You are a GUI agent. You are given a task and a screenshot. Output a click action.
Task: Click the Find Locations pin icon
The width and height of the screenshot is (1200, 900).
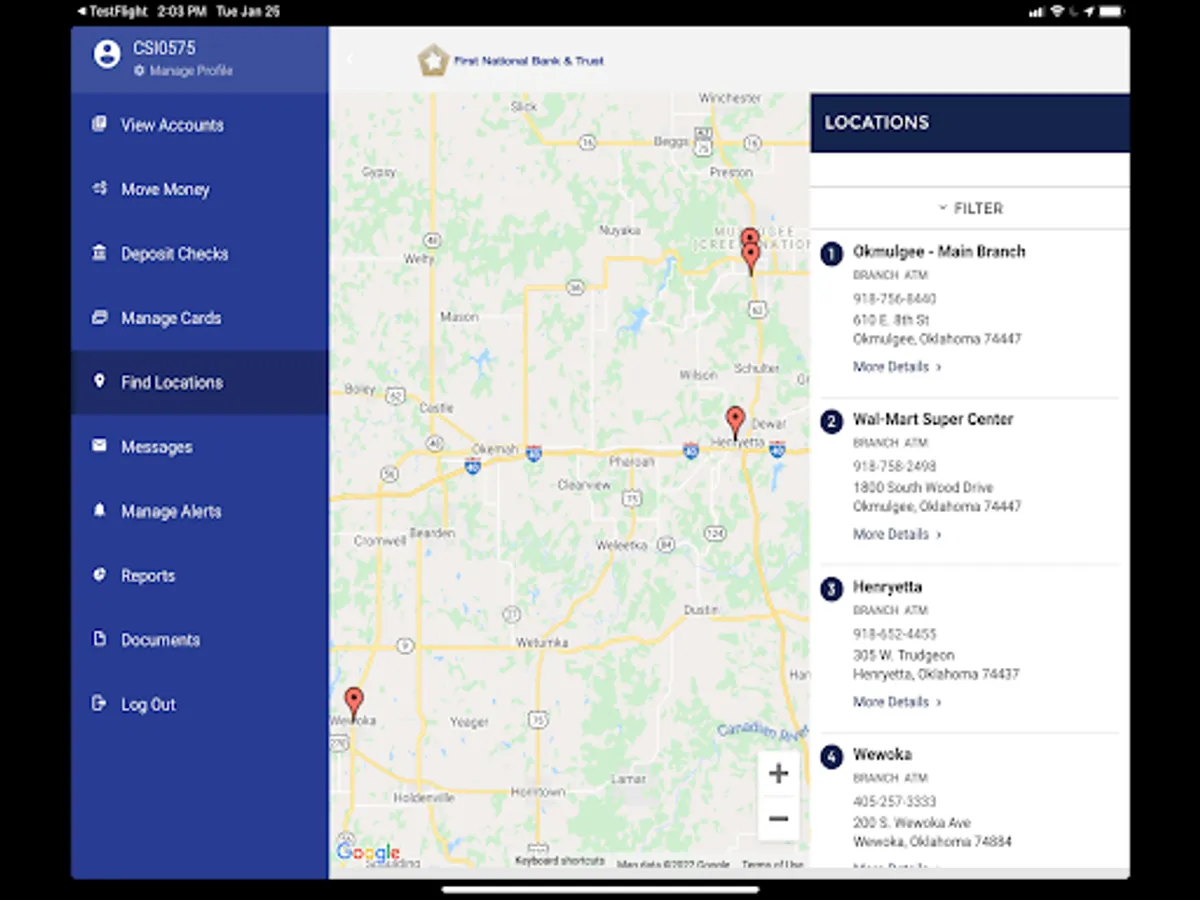pos(99,381)
